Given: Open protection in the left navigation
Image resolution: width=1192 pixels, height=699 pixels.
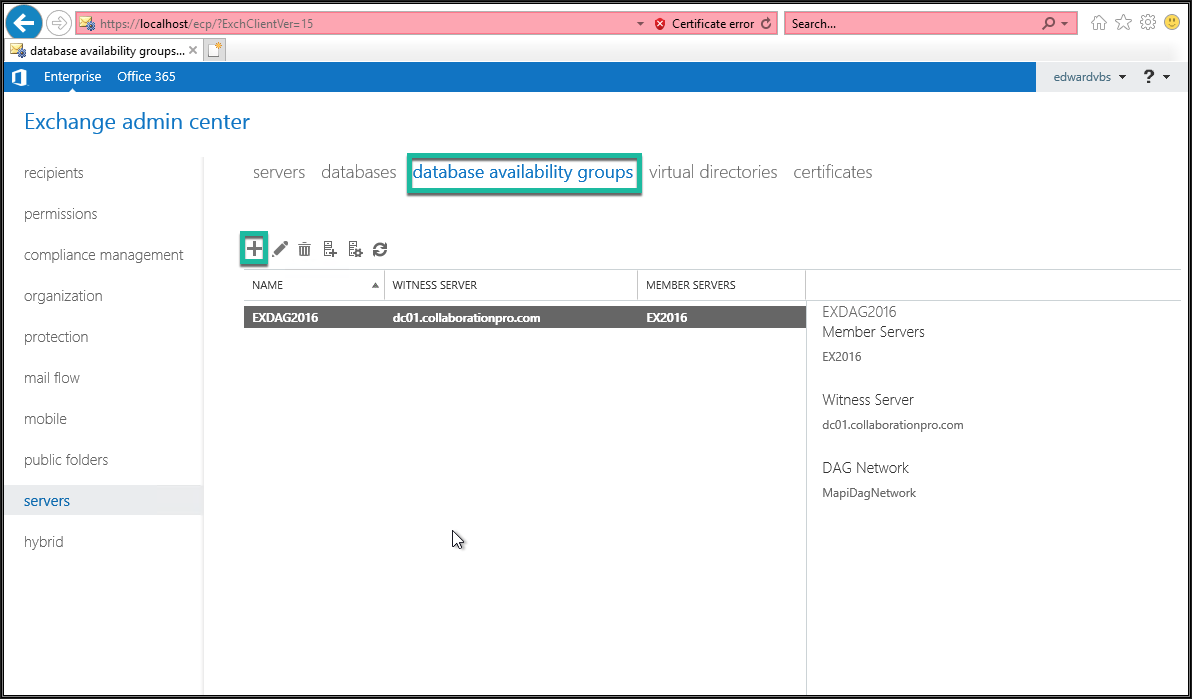Looking at the screenshot, I should coord(56,337).
